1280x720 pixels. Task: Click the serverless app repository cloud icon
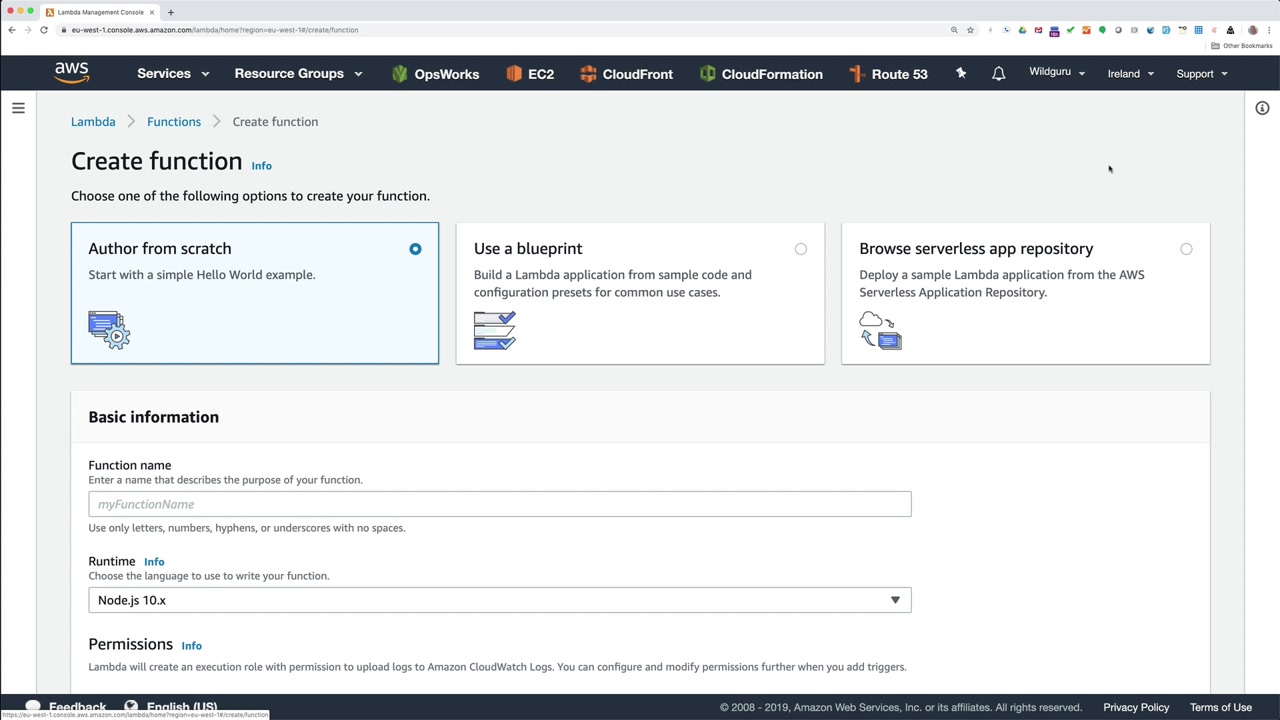(x=880, y=330)
